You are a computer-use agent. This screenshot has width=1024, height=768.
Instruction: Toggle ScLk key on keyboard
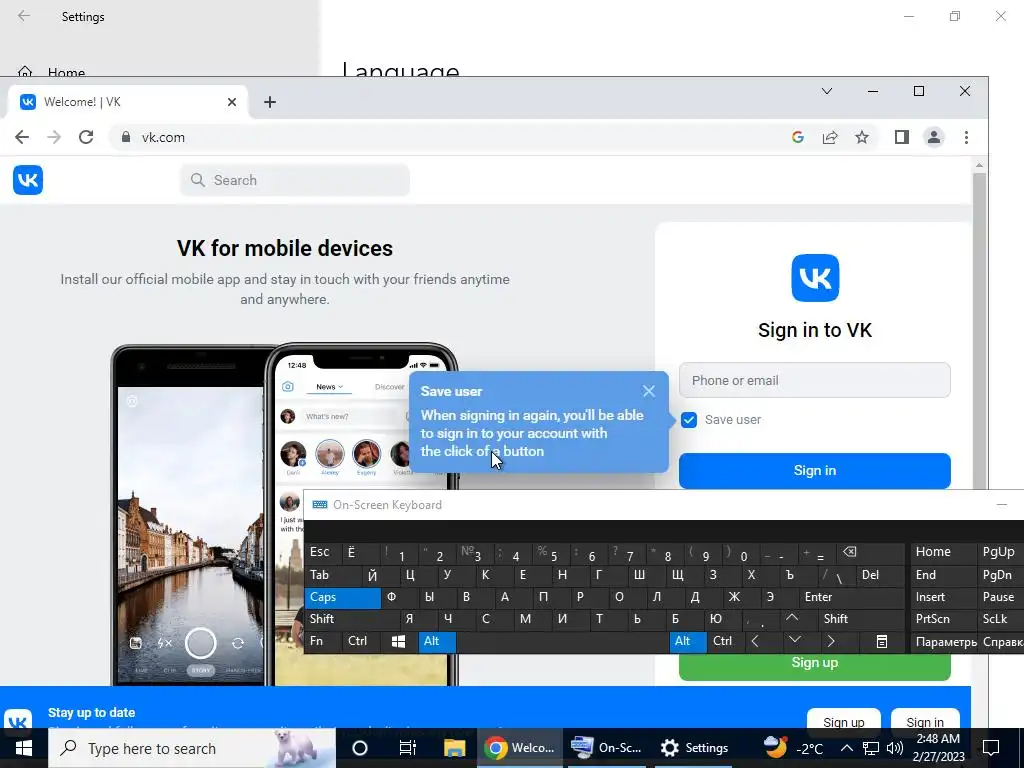pos(999,619)
